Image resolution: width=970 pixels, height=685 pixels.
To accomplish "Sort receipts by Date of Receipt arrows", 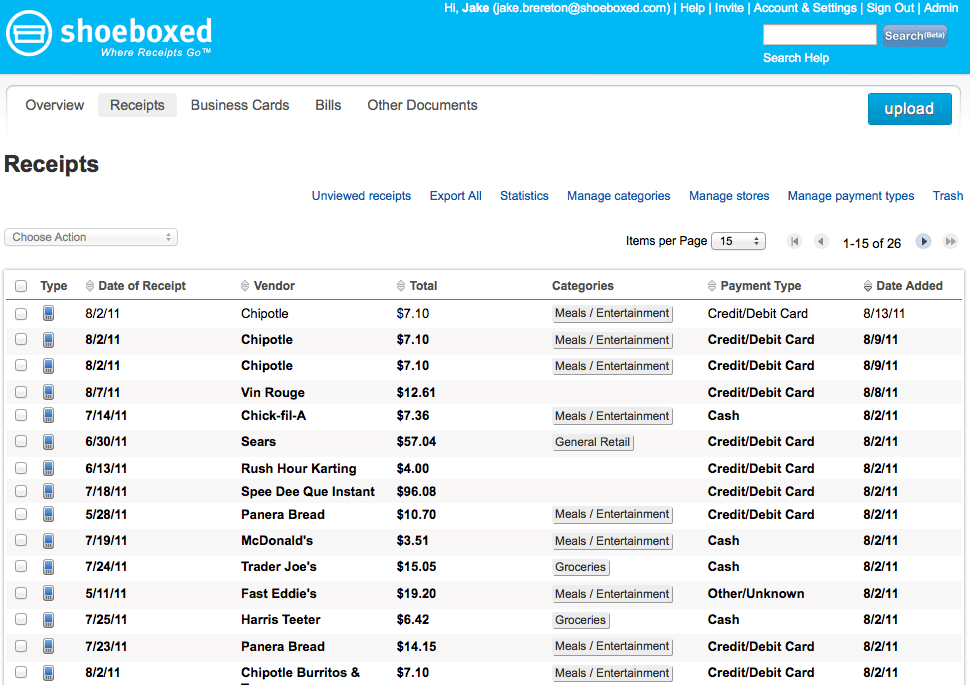I will [90, 286].
